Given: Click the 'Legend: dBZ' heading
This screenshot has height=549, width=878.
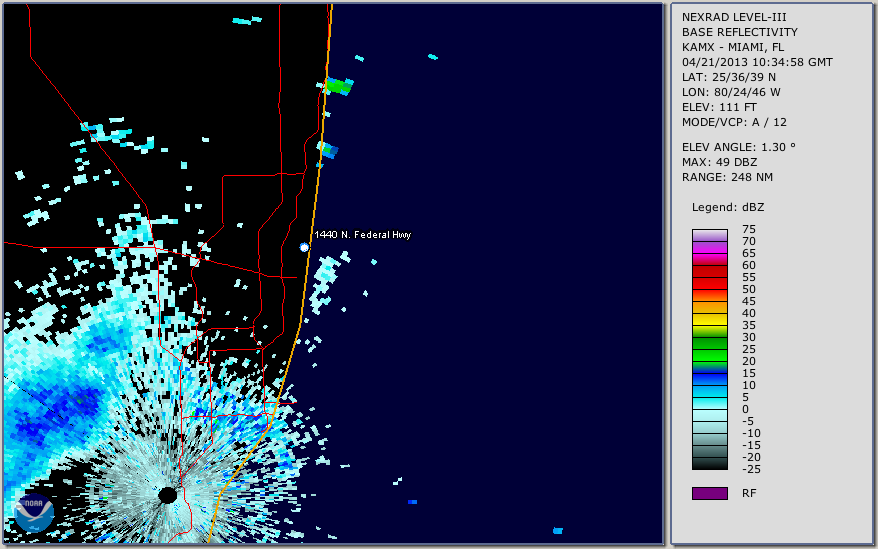Looking at the screenshot, I should [x=728, y=207].
